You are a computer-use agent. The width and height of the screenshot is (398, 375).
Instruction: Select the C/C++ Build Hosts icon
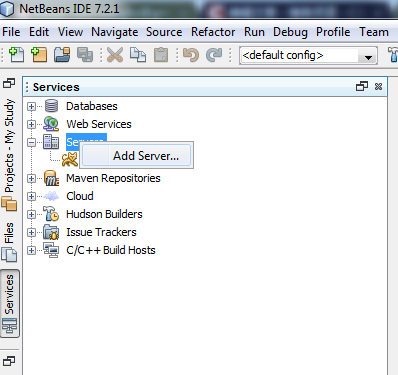tap(51, 250)
